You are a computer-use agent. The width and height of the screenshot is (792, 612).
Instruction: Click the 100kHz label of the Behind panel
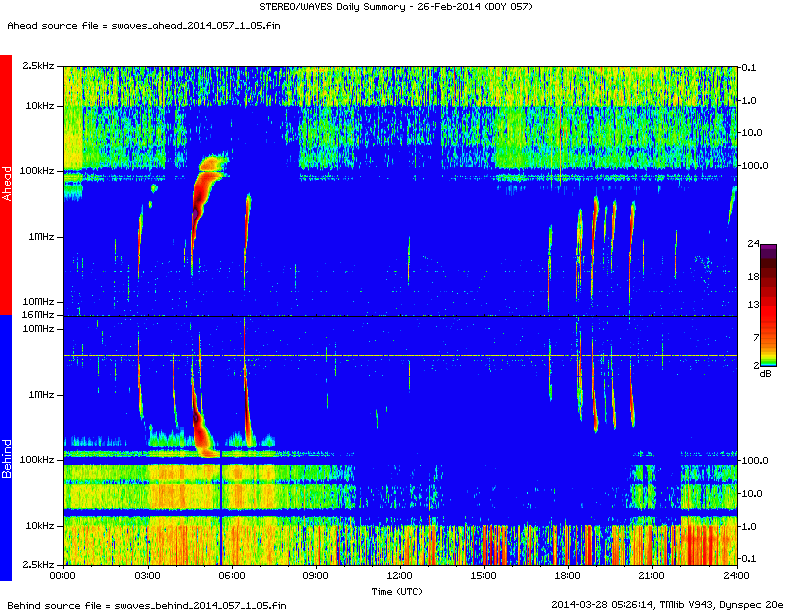coord(37,460)
